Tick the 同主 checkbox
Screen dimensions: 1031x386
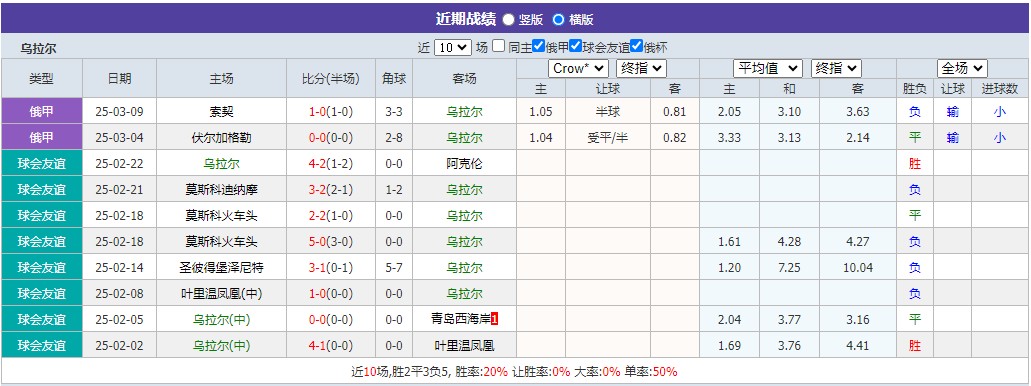pyautogui.click(x=499, y=46)
